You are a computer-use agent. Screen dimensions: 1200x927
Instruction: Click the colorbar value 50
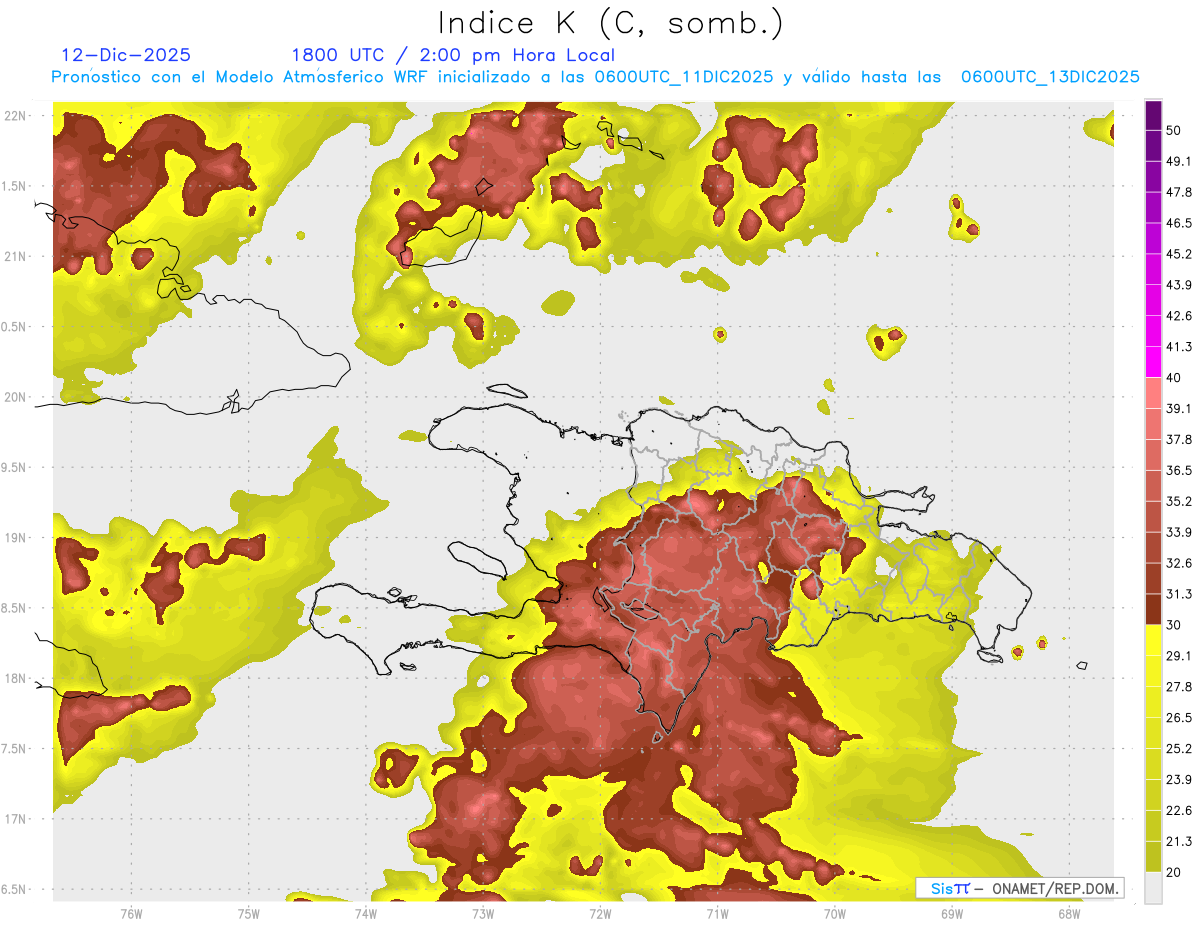[x=1174, y=130]
